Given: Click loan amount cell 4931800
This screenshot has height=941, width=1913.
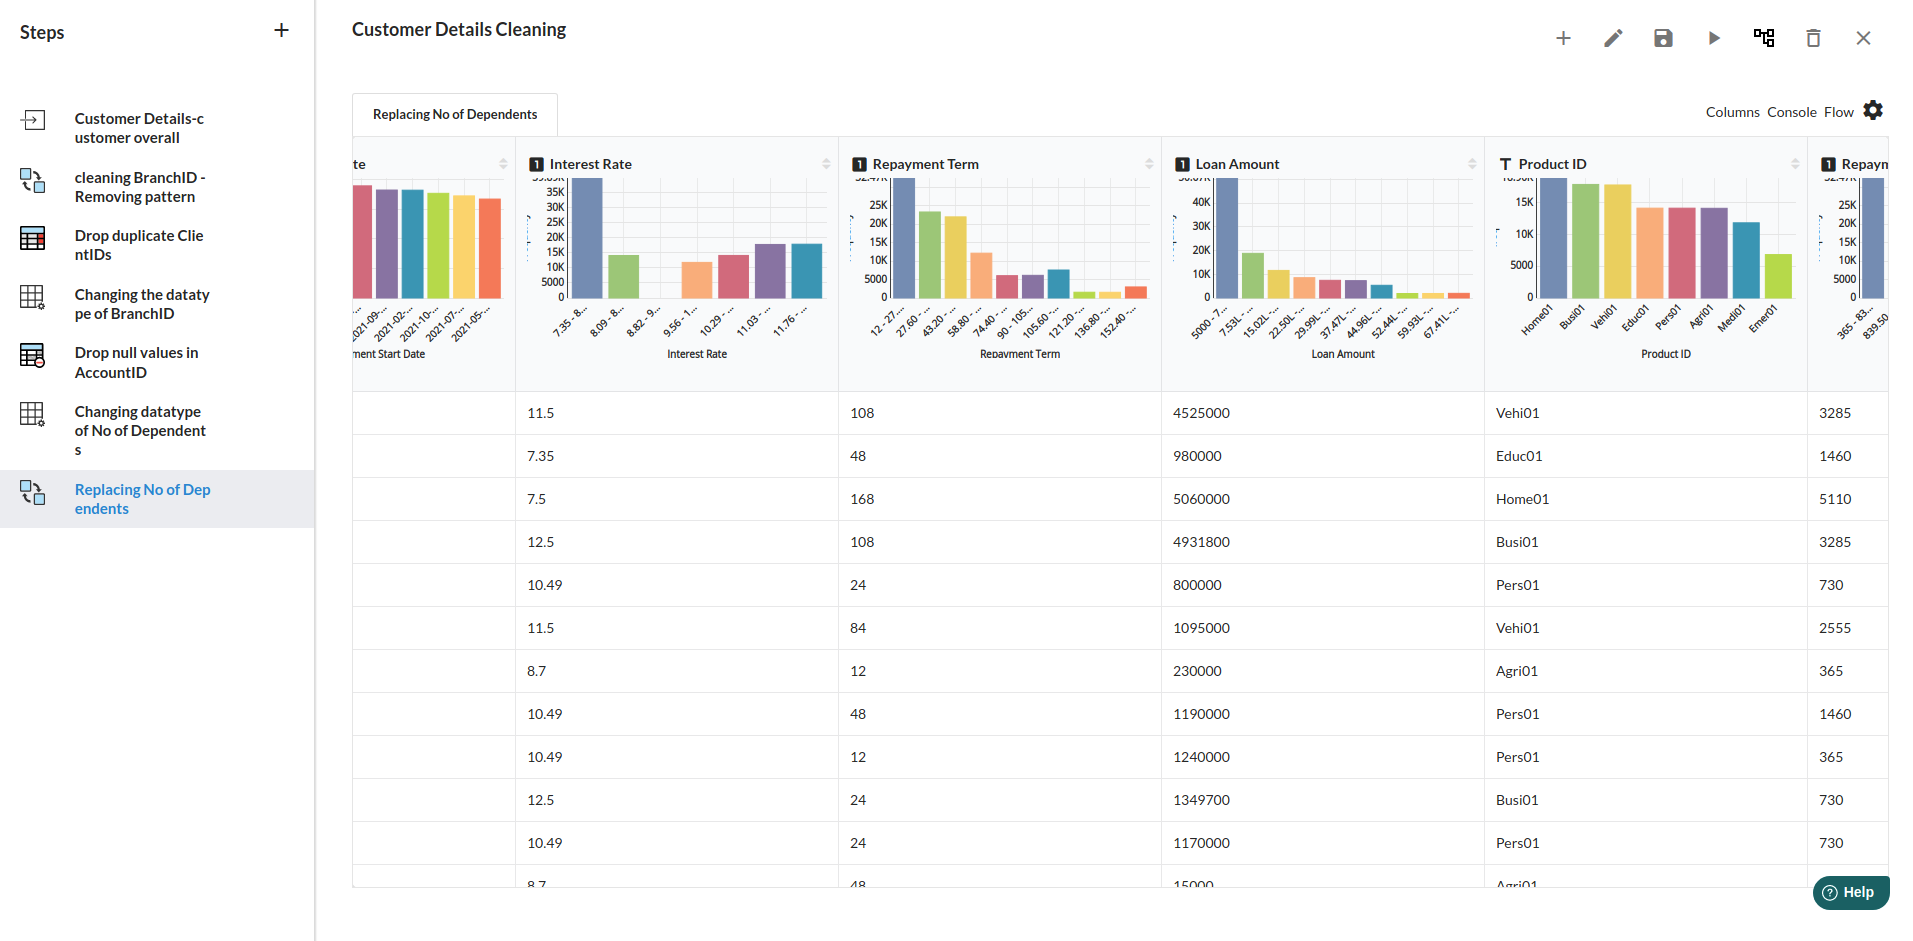Looking at the screenshot, I should click(1201, 542).
